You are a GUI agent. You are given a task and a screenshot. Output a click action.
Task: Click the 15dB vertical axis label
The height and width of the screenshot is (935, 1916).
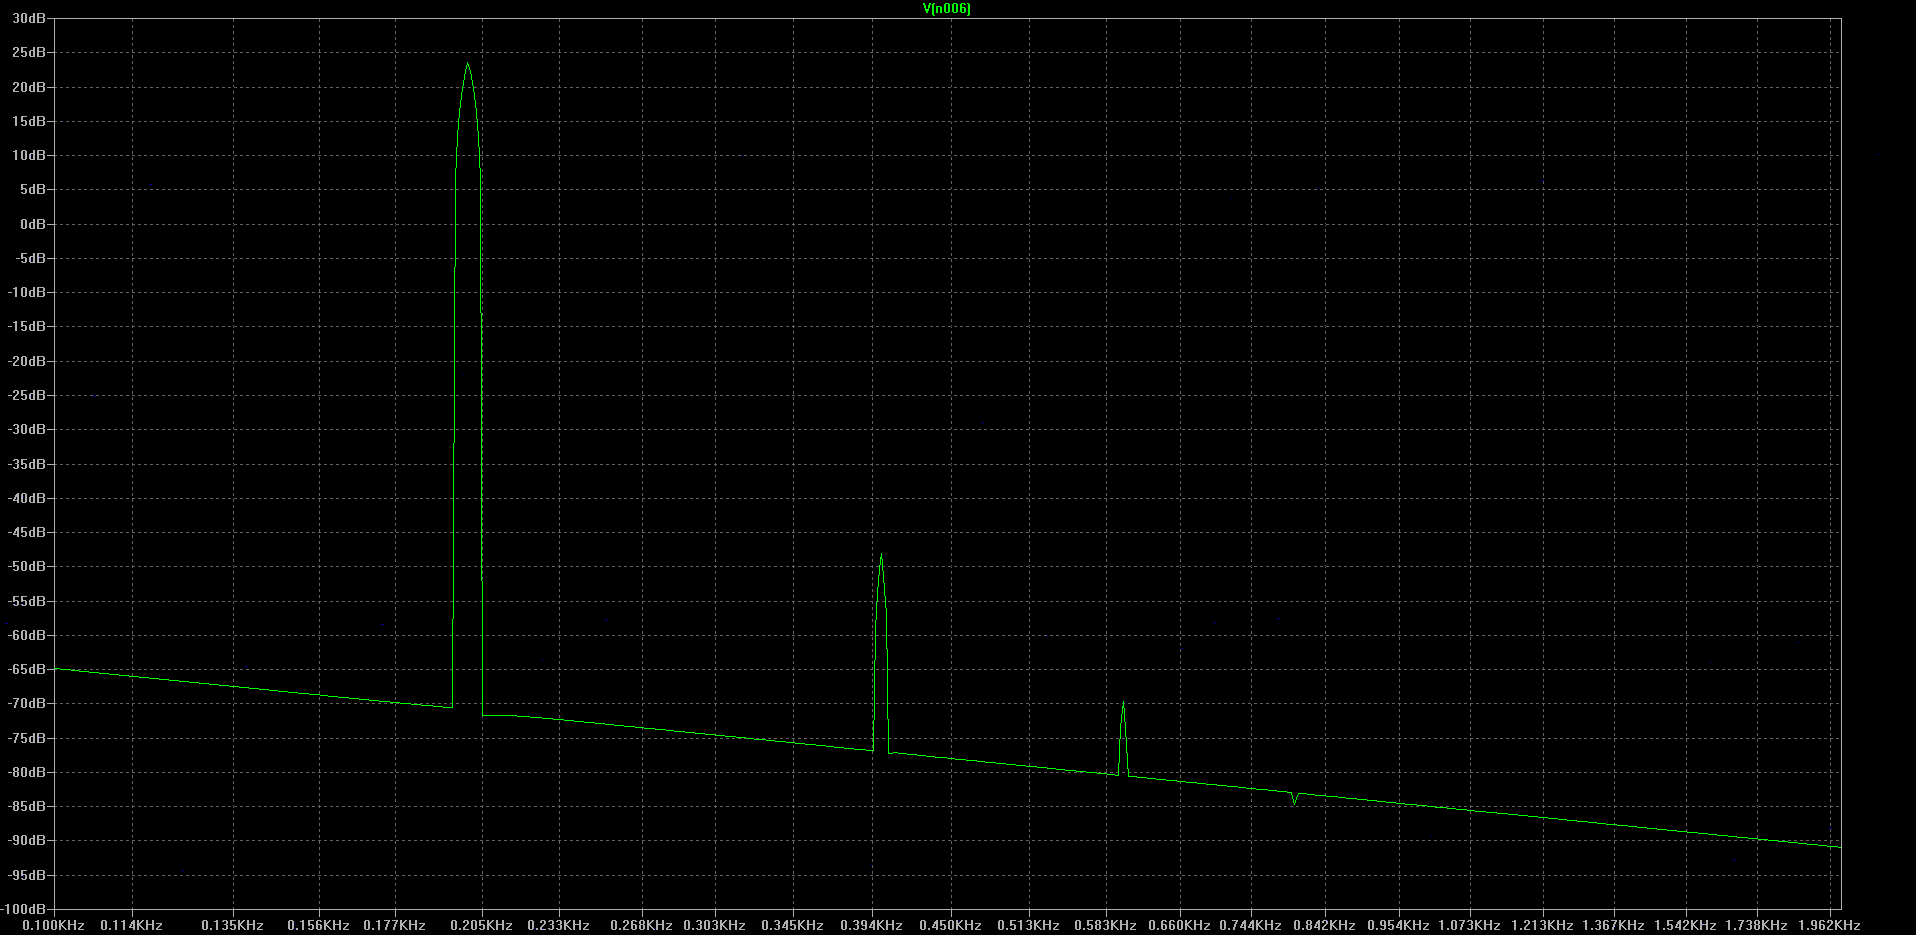[29, 122]
